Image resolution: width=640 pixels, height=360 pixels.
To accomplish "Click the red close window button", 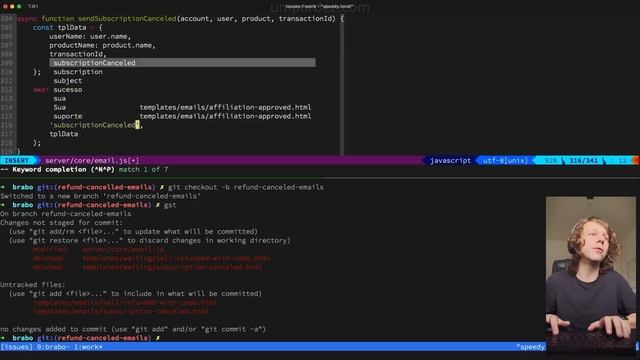I will coord(5,7).
